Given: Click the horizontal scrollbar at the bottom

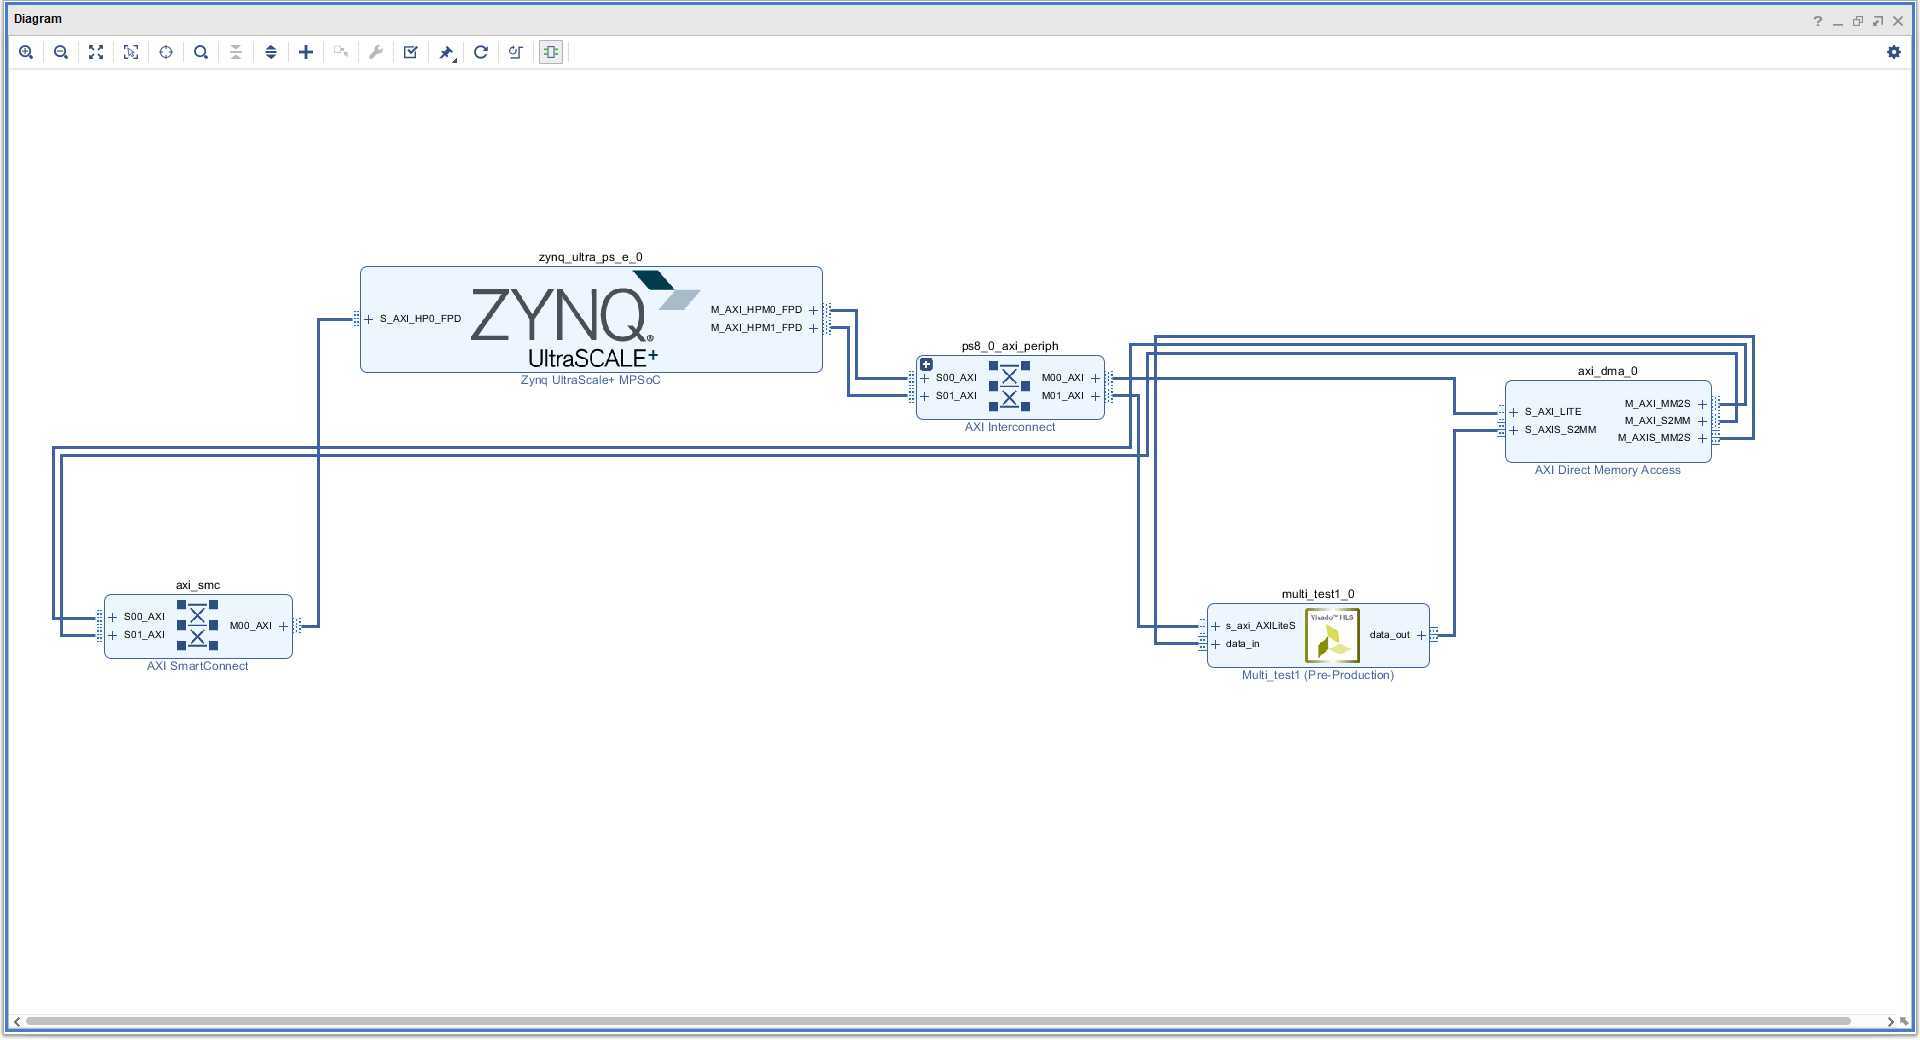Looking at the screenshot, I should click(938, 1021).
